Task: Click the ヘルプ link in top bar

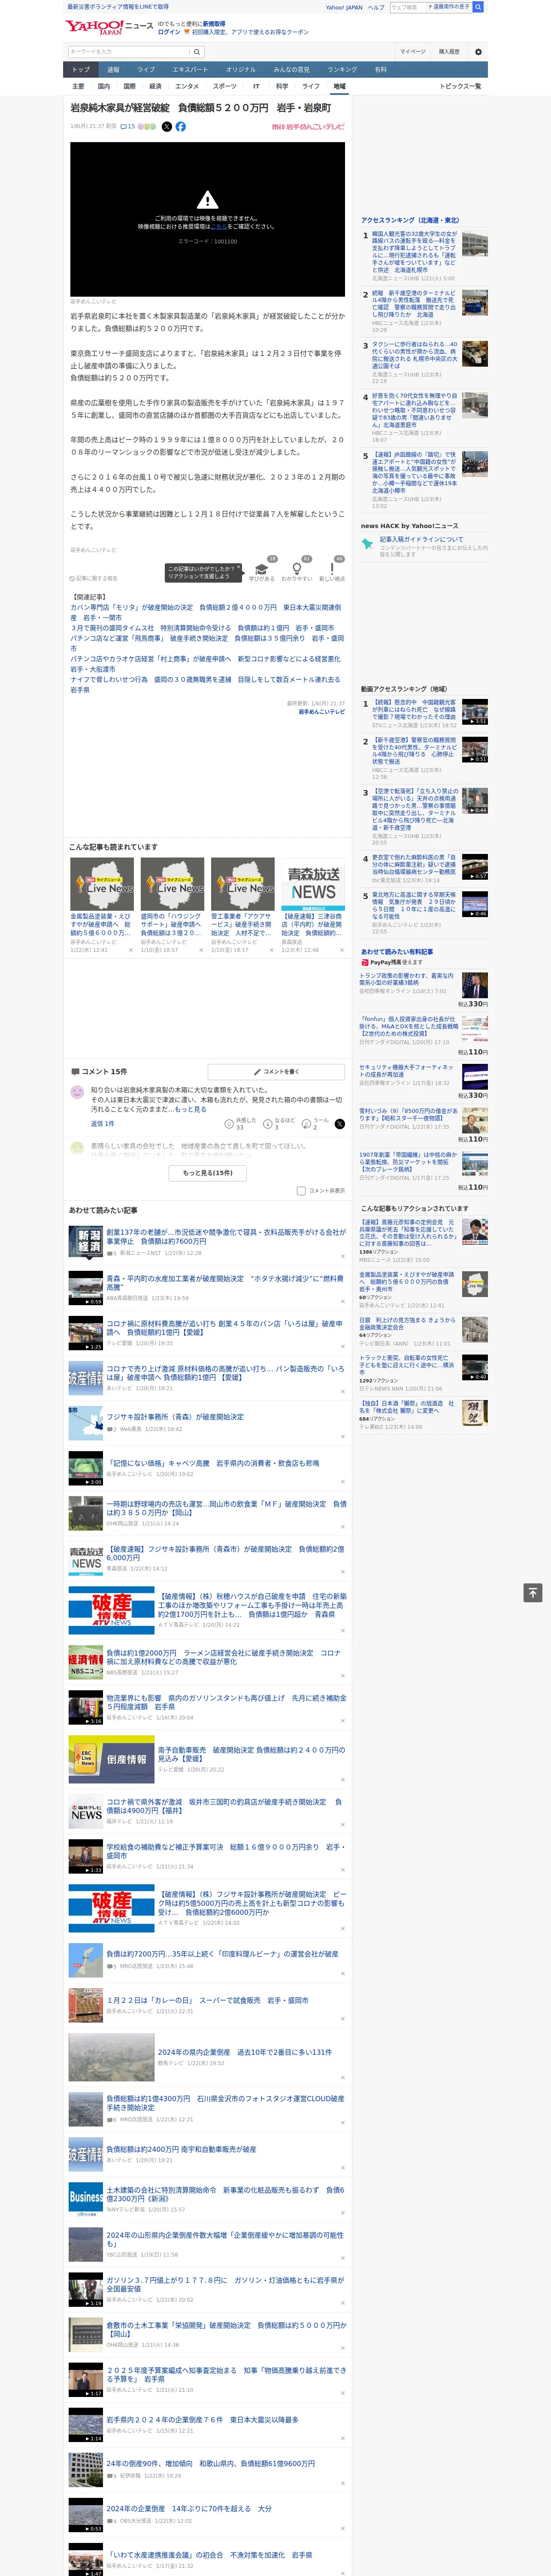Action: (x=376, y=7)
